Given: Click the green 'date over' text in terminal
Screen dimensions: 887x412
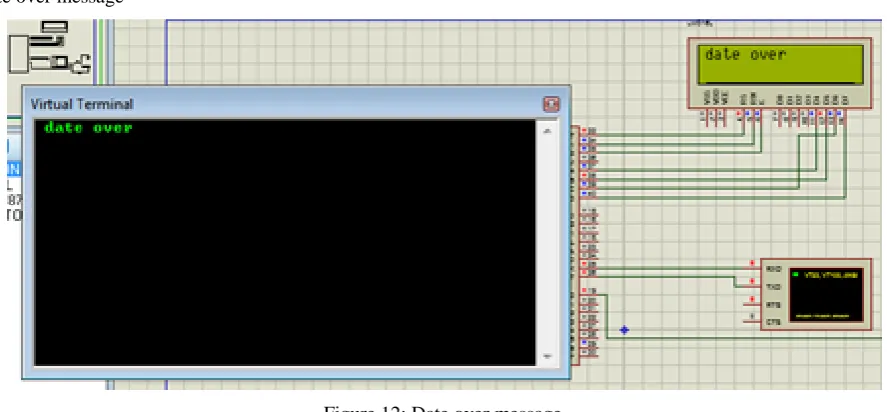Looking at the screenshot, I should (x=88, y=128).
